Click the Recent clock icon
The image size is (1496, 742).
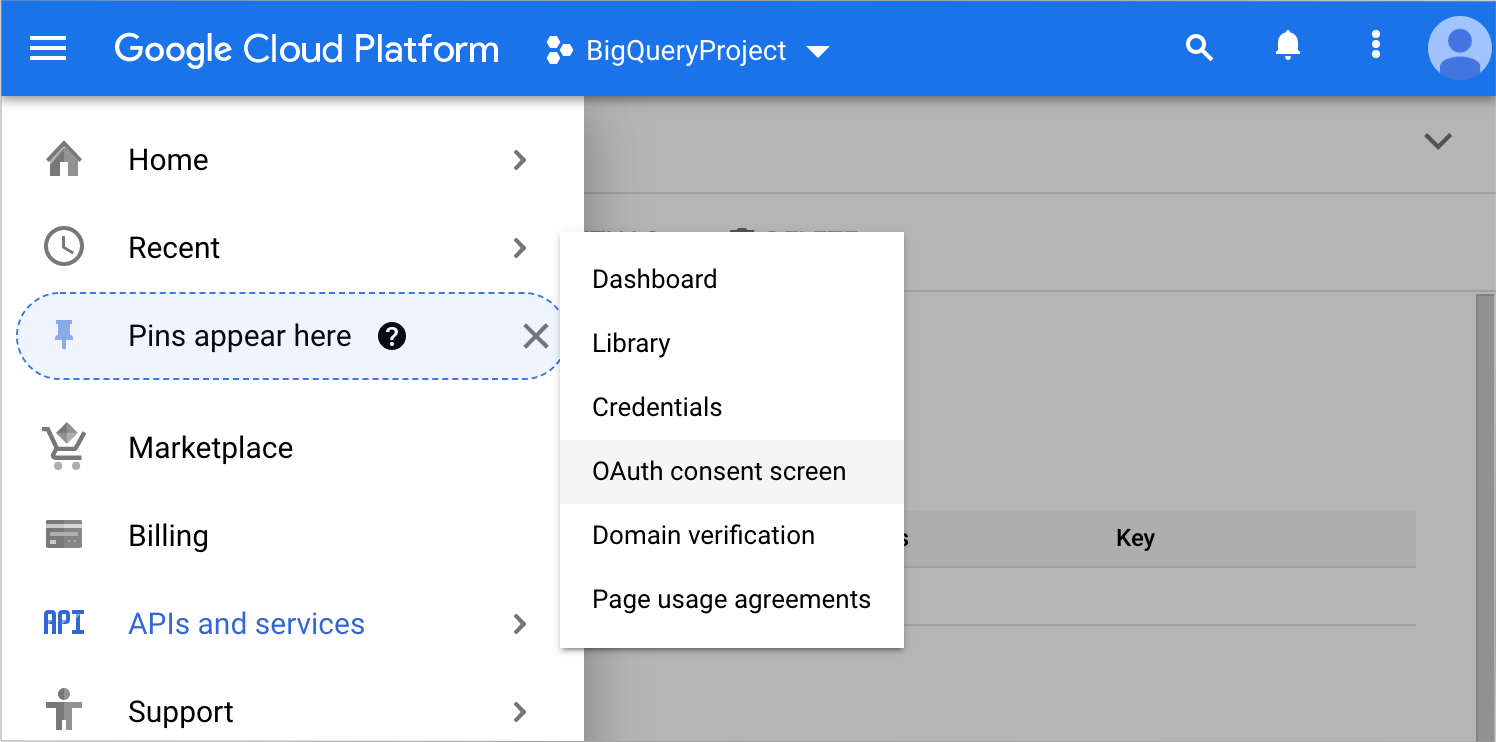click(x=64, y=247)
